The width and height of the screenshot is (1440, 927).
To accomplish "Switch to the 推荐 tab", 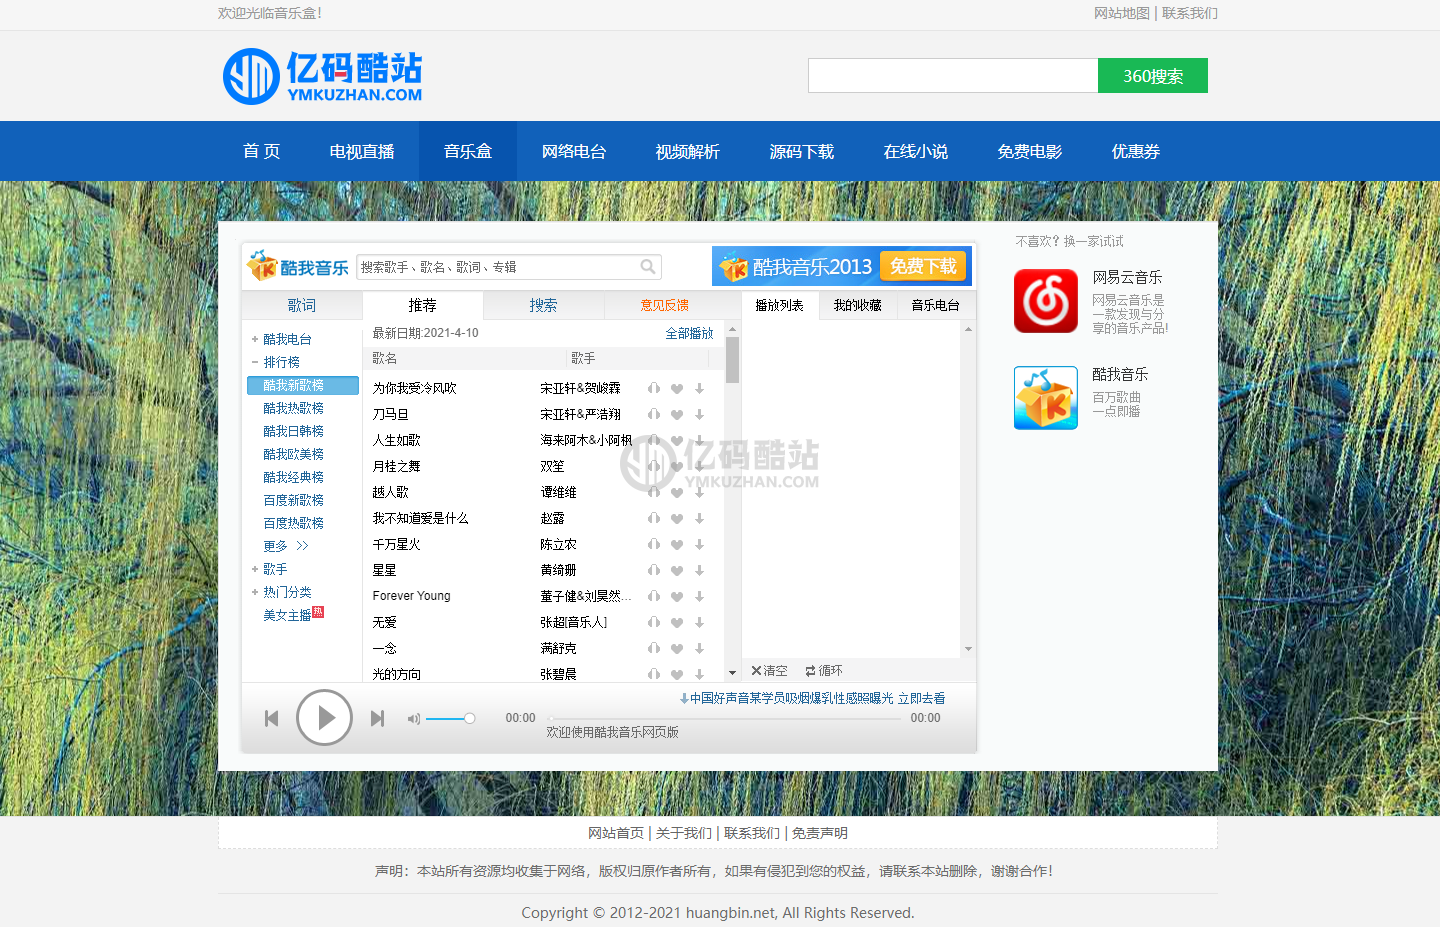I will [x=423, y=305].
